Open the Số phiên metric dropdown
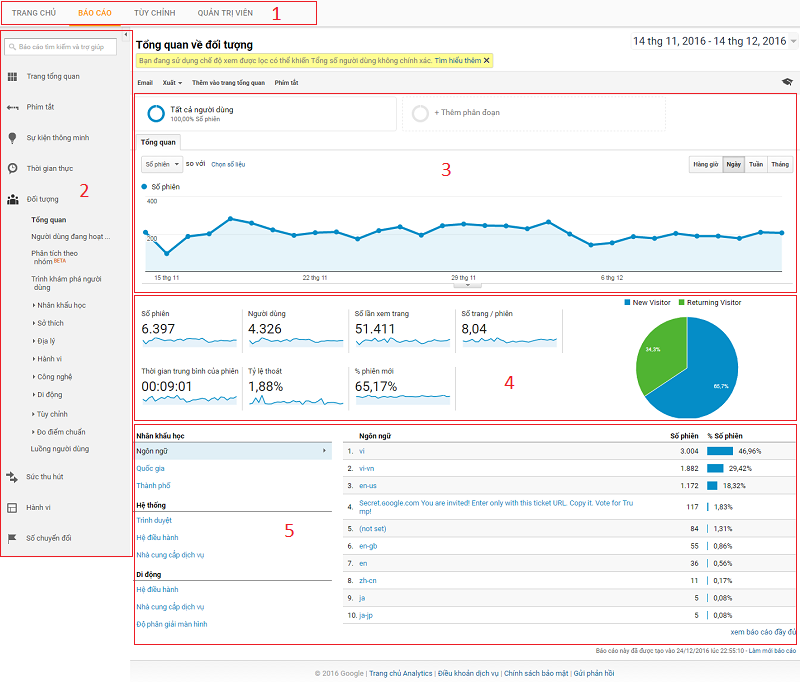Viewport: 800px width, 692px height. (x=162, y=164)
